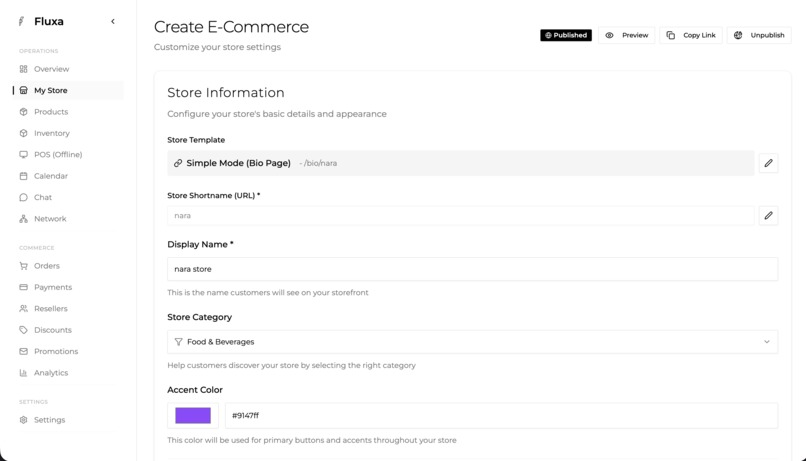Screen dimensions: 806x461
Task: Click the copy icon beside Copy Link
Action: [x=671, y=35]
